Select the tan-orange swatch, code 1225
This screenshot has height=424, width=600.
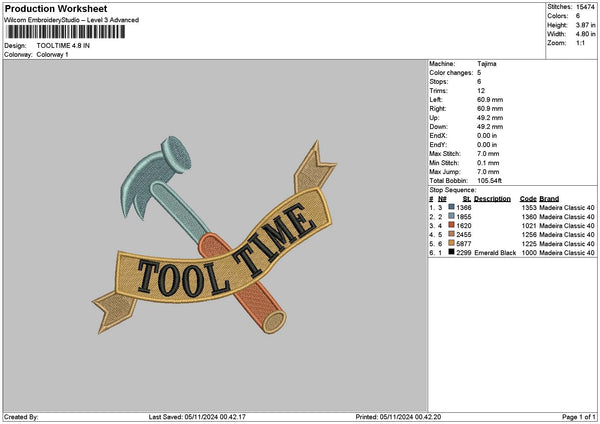pyautogui.click(x=453, y=243)
